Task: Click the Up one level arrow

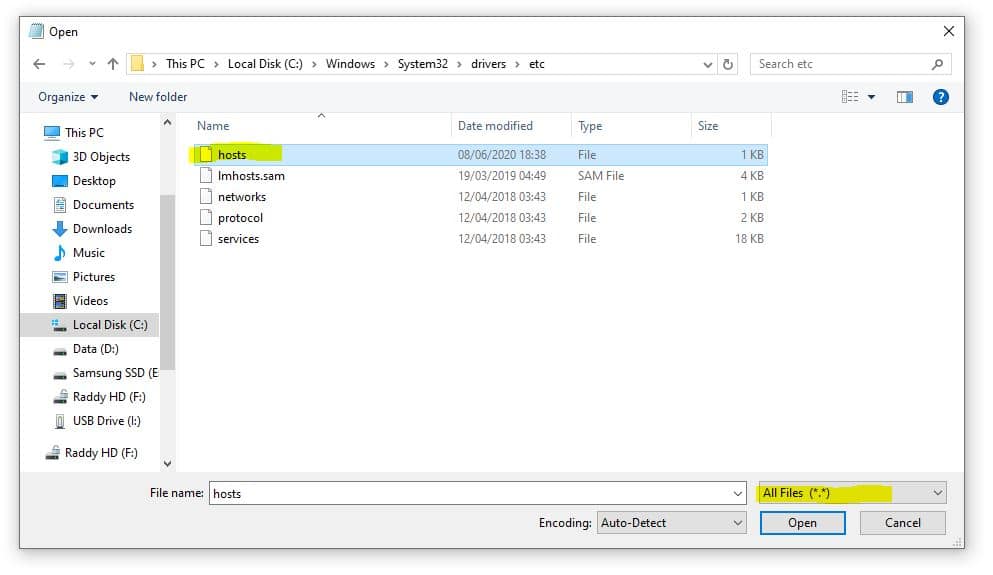Action: [x=112, y=64]
